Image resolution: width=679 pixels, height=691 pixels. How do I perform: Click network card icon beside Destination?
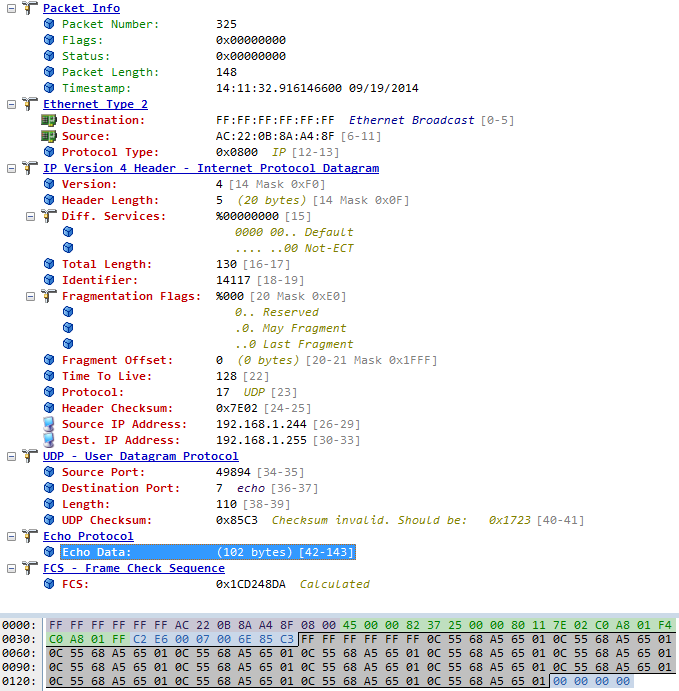pos(48,120)
